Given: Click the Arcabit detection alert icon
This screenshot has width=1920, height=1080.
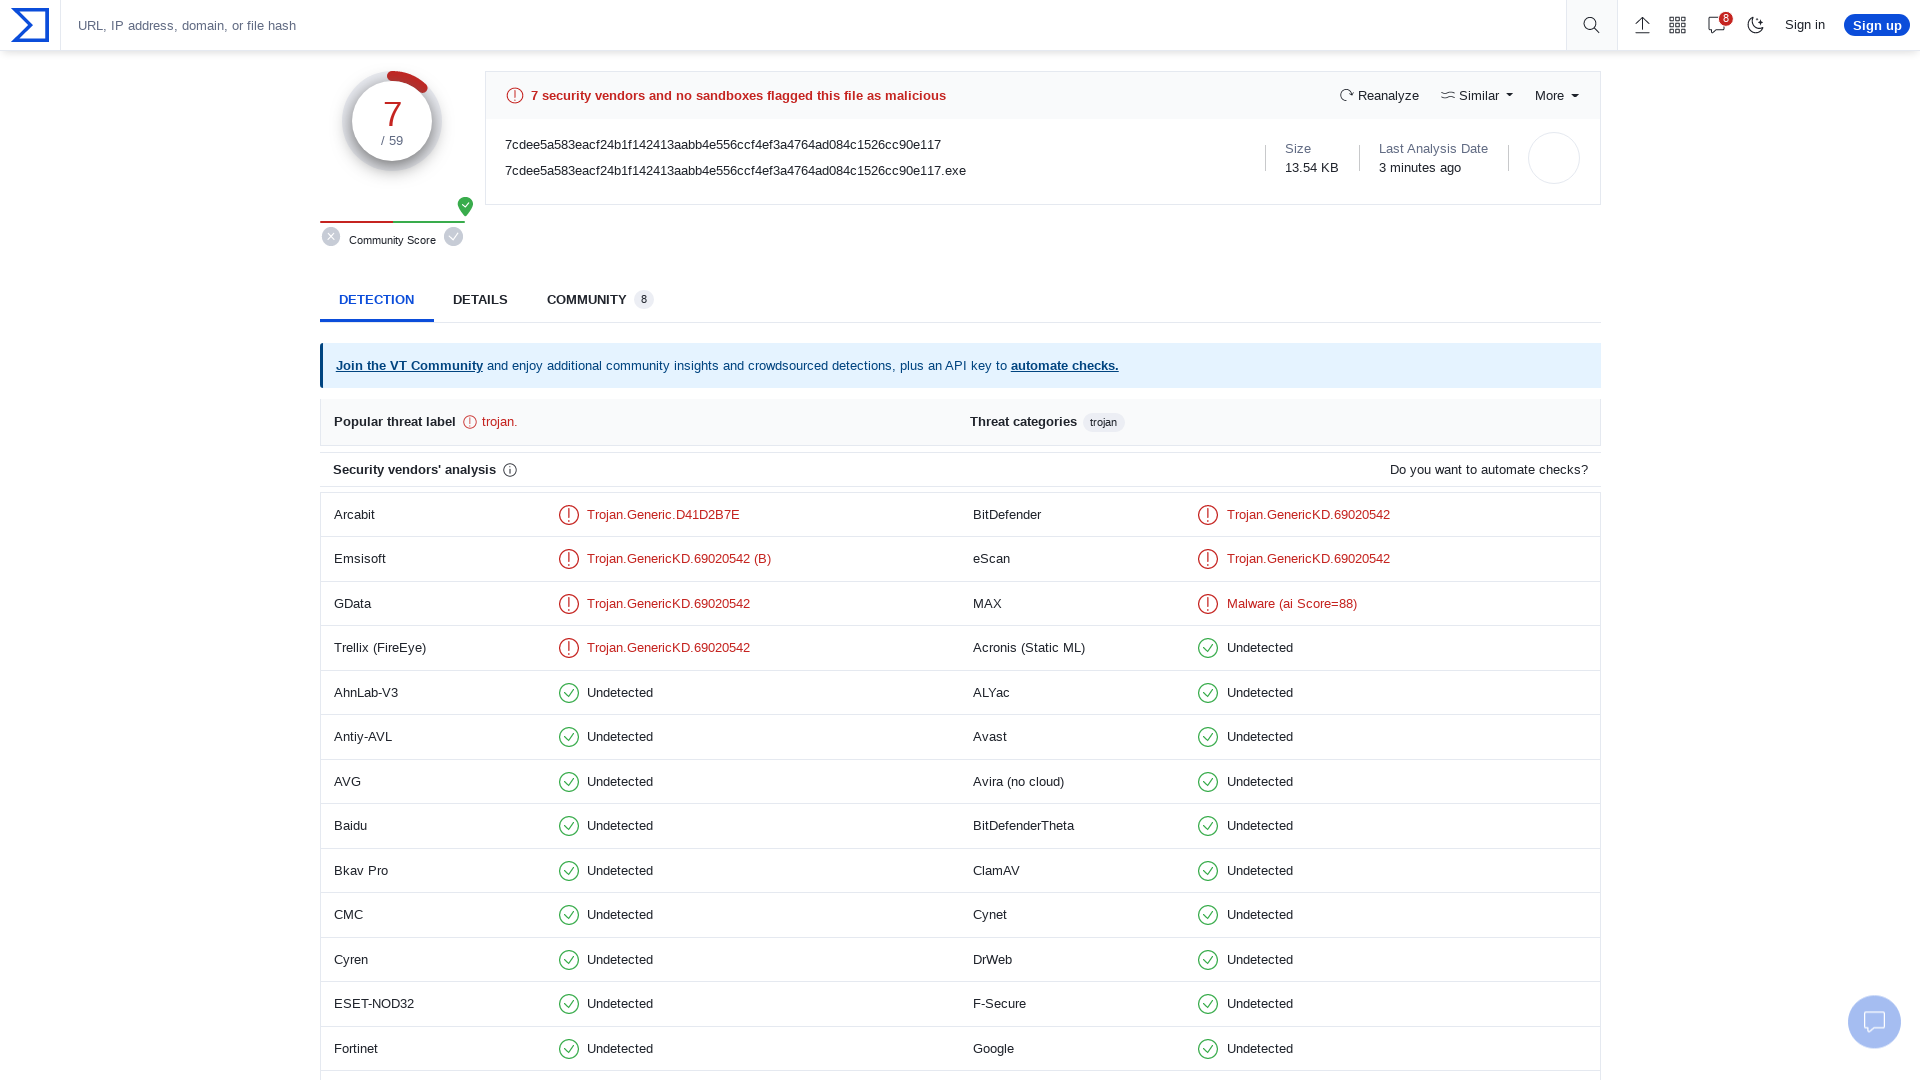Looking at the screenshot, I should coord(569,515).
